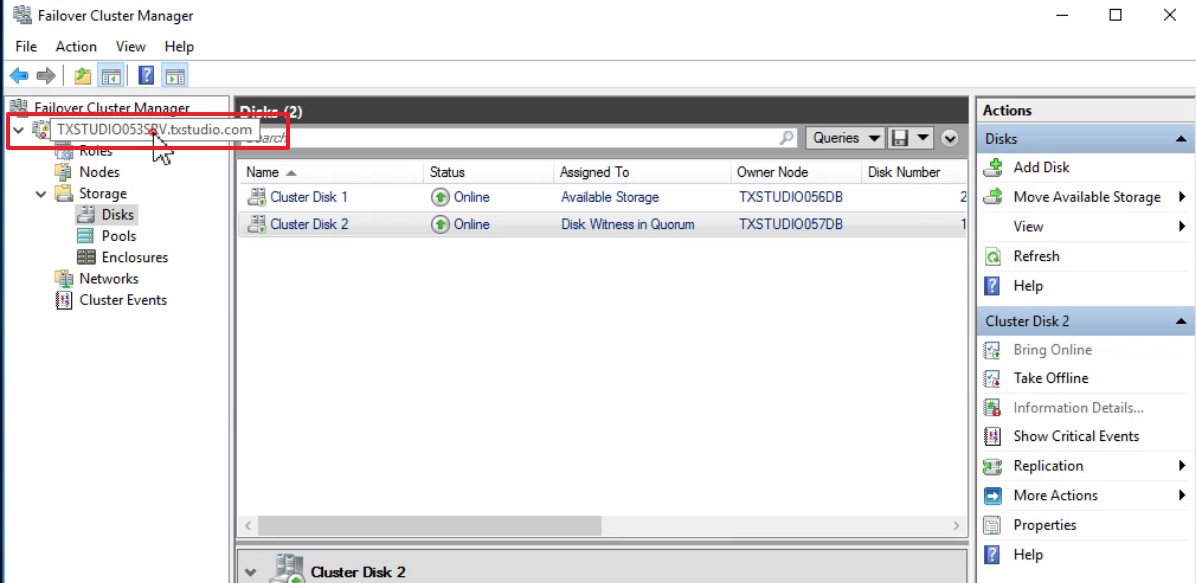Collapse the Cluster Disk 2 Actions section
Screen dimensions: 1196x583
[x=1181, y=321]
